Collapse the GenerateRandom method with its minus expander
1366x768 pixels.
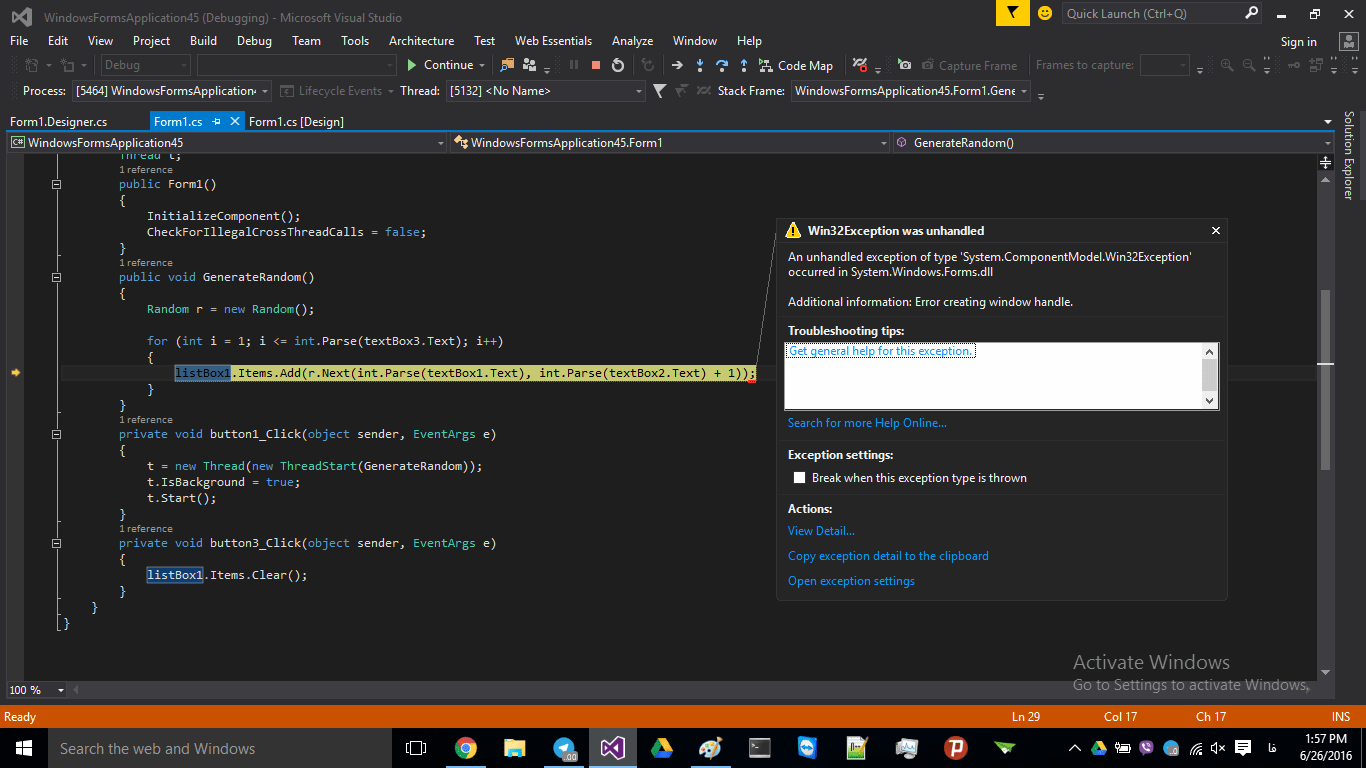[57, 277]
